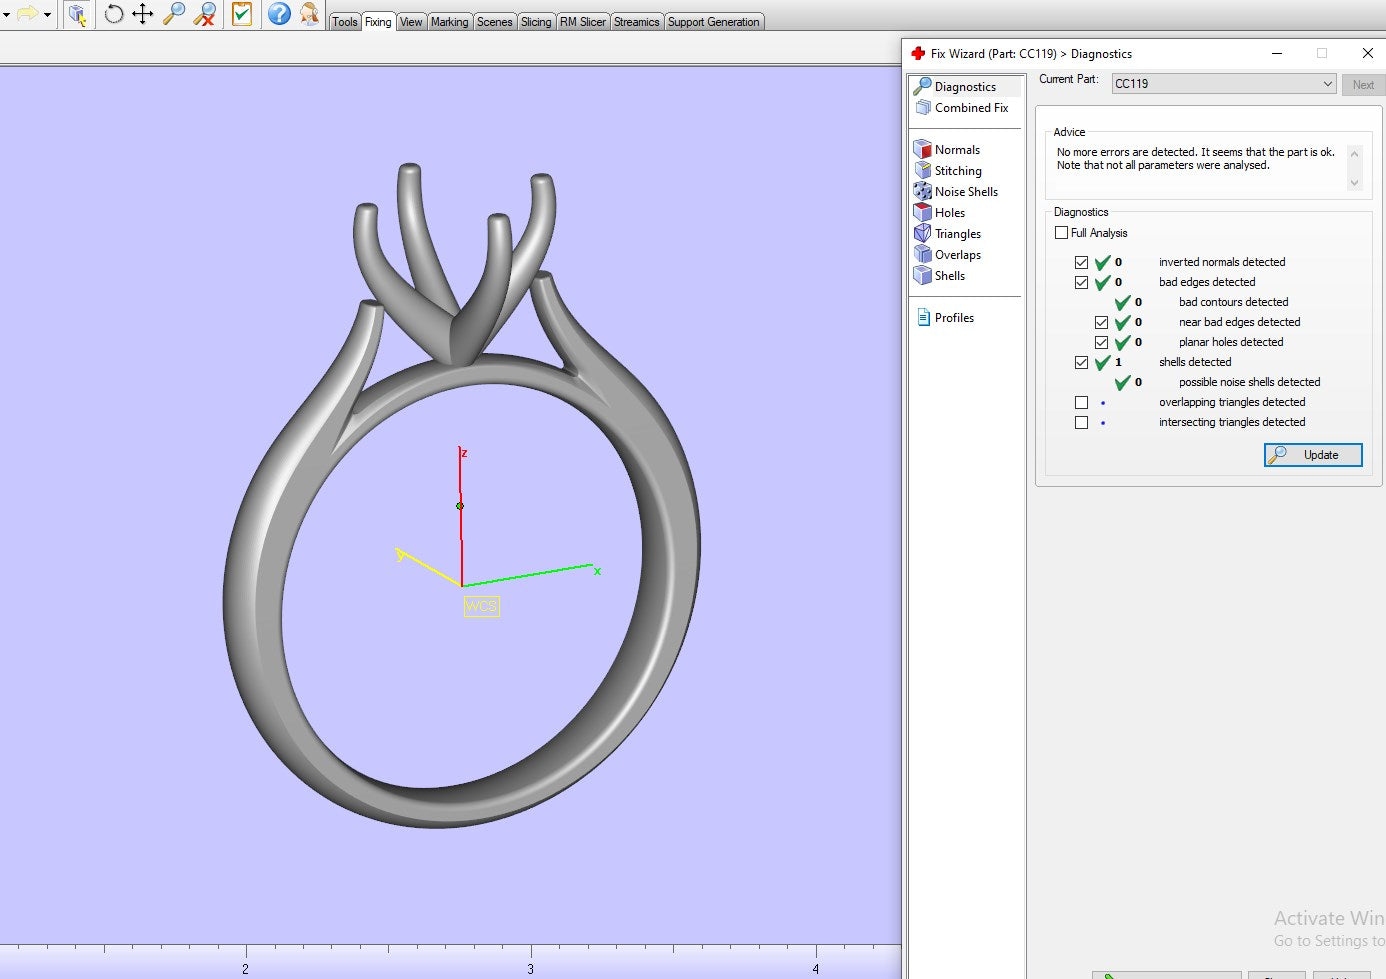The image size is (1386, 979).
Task: Select Combined Fix in the sidebar
Action: click(x=970, y=108)
